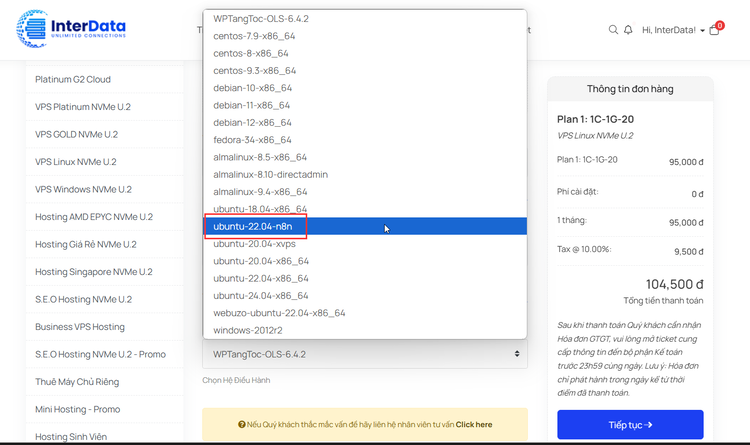The image size is (750, 445).
Task: Pick debian-11-x86_64 from the list
Action: point(364,105)
